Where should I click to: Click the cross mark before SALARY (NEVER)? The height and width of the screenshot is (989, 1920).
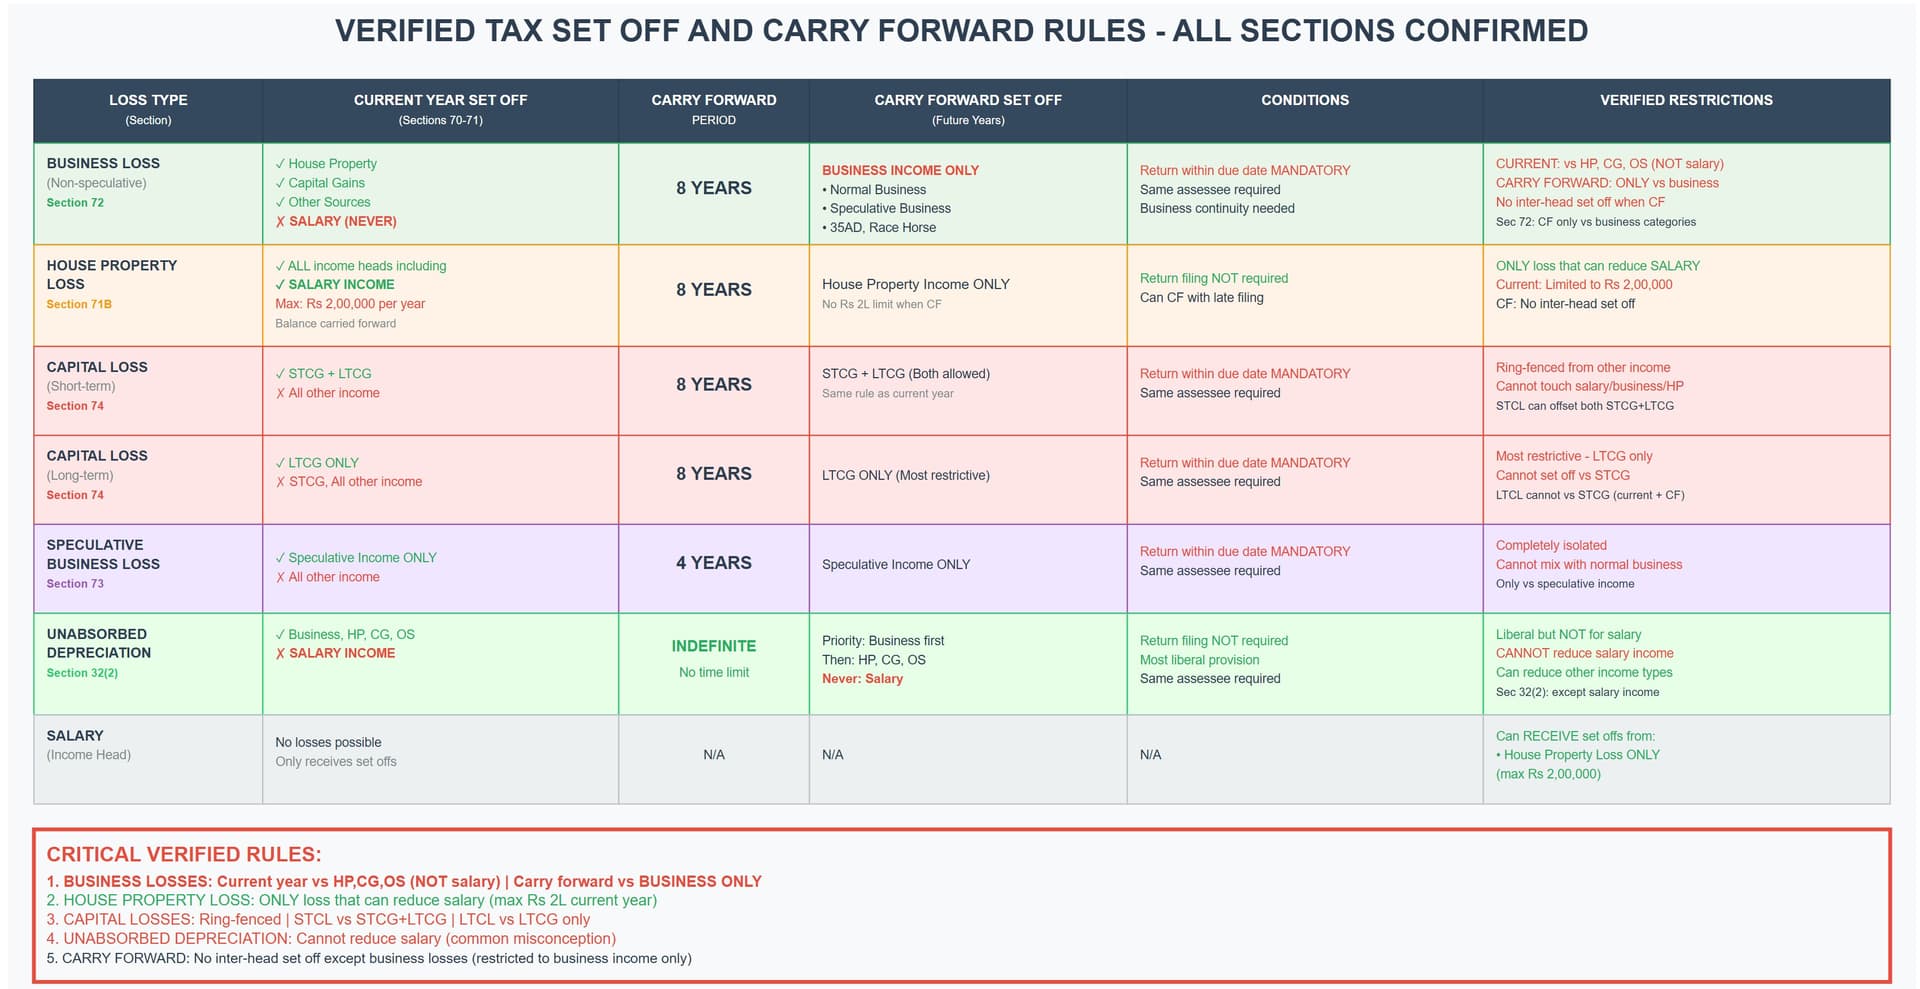point(280,222)
